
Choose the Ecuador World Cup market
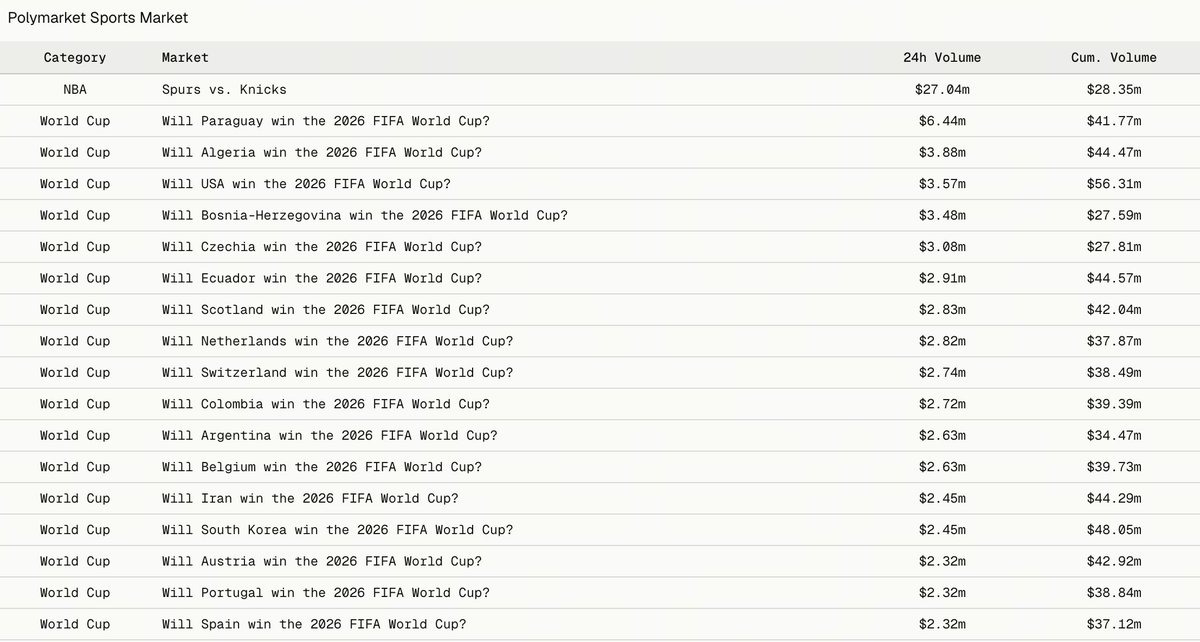pyautogui.click(x=321, y=278)
